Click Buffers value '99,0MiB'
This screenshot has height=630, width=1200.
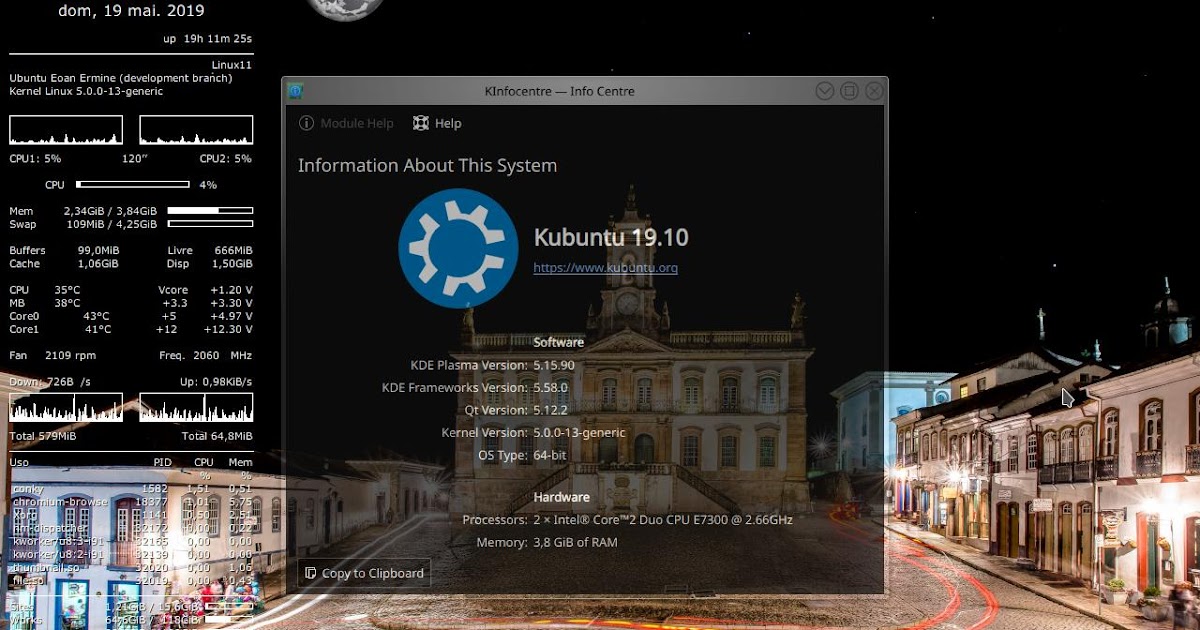(x=99, y=250)
